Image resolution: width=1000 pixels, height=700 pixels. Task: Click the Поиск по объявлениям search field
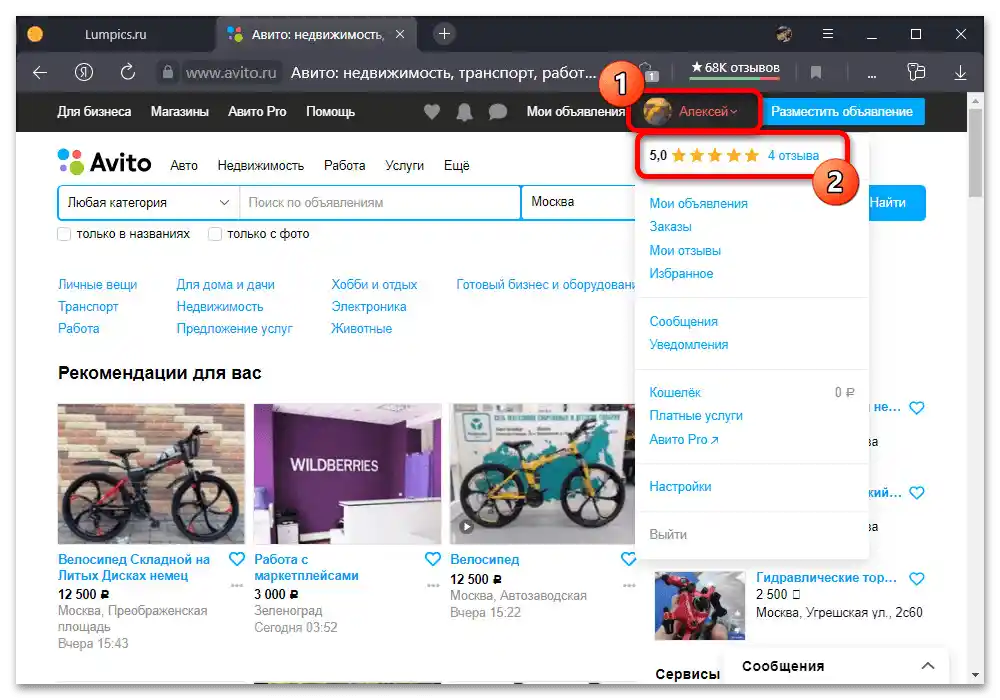point(380,202)
